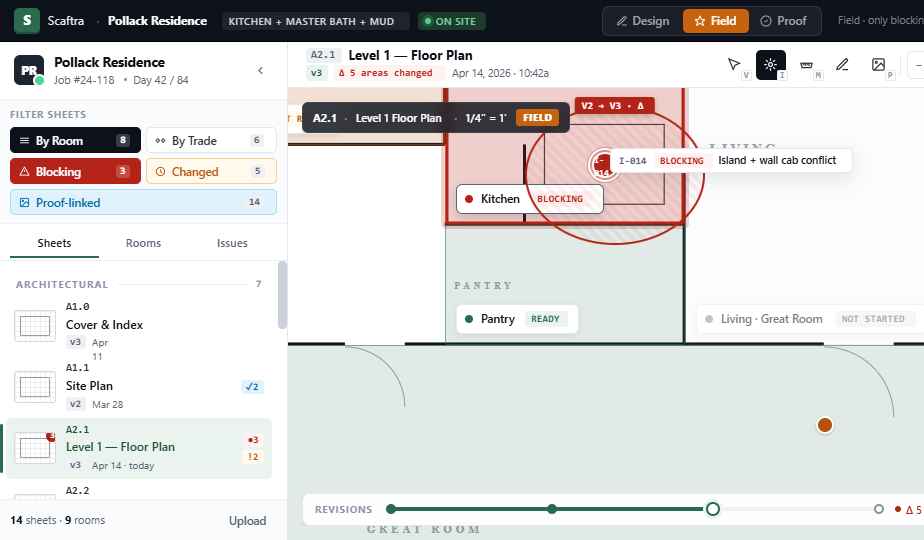Select the active issue-pin tool icon

[770, 65]
